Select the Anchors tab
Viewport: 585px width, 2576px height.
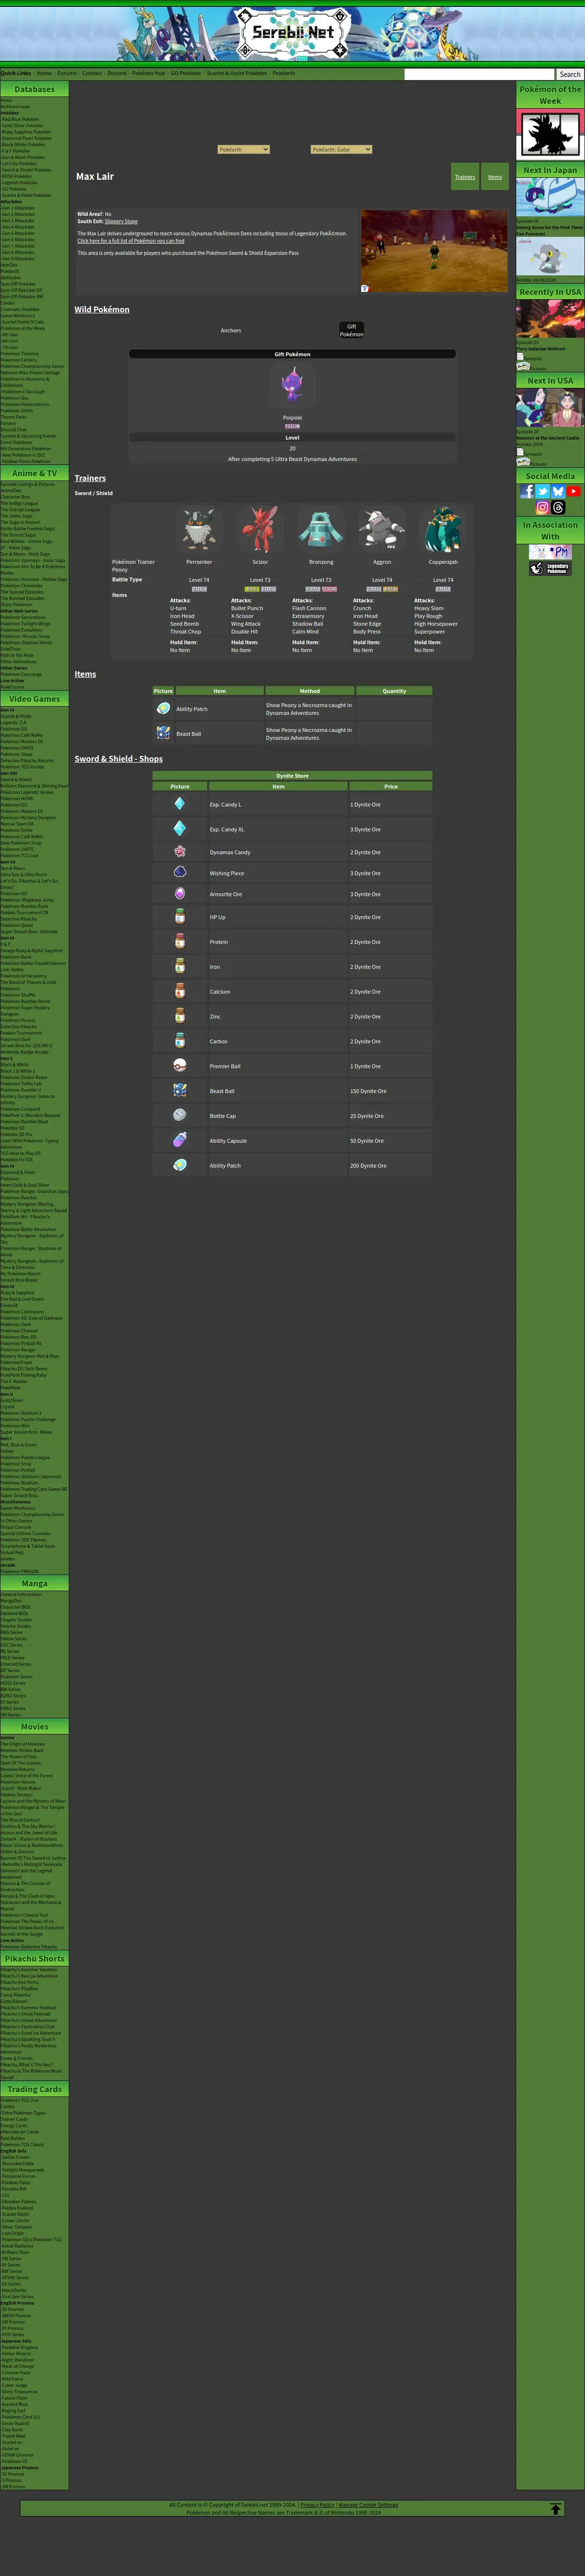tap(231, 330)
